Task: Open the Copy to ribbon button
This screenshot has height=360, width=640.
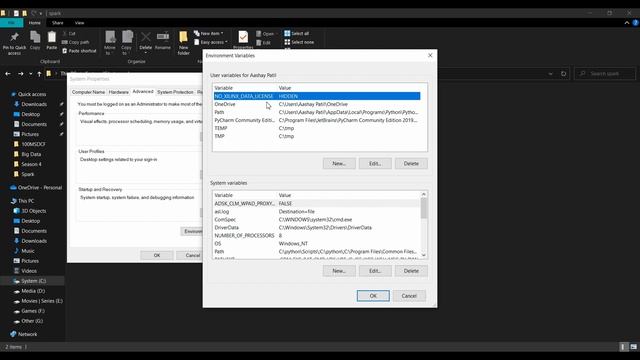Action: (x=127, y=43)
